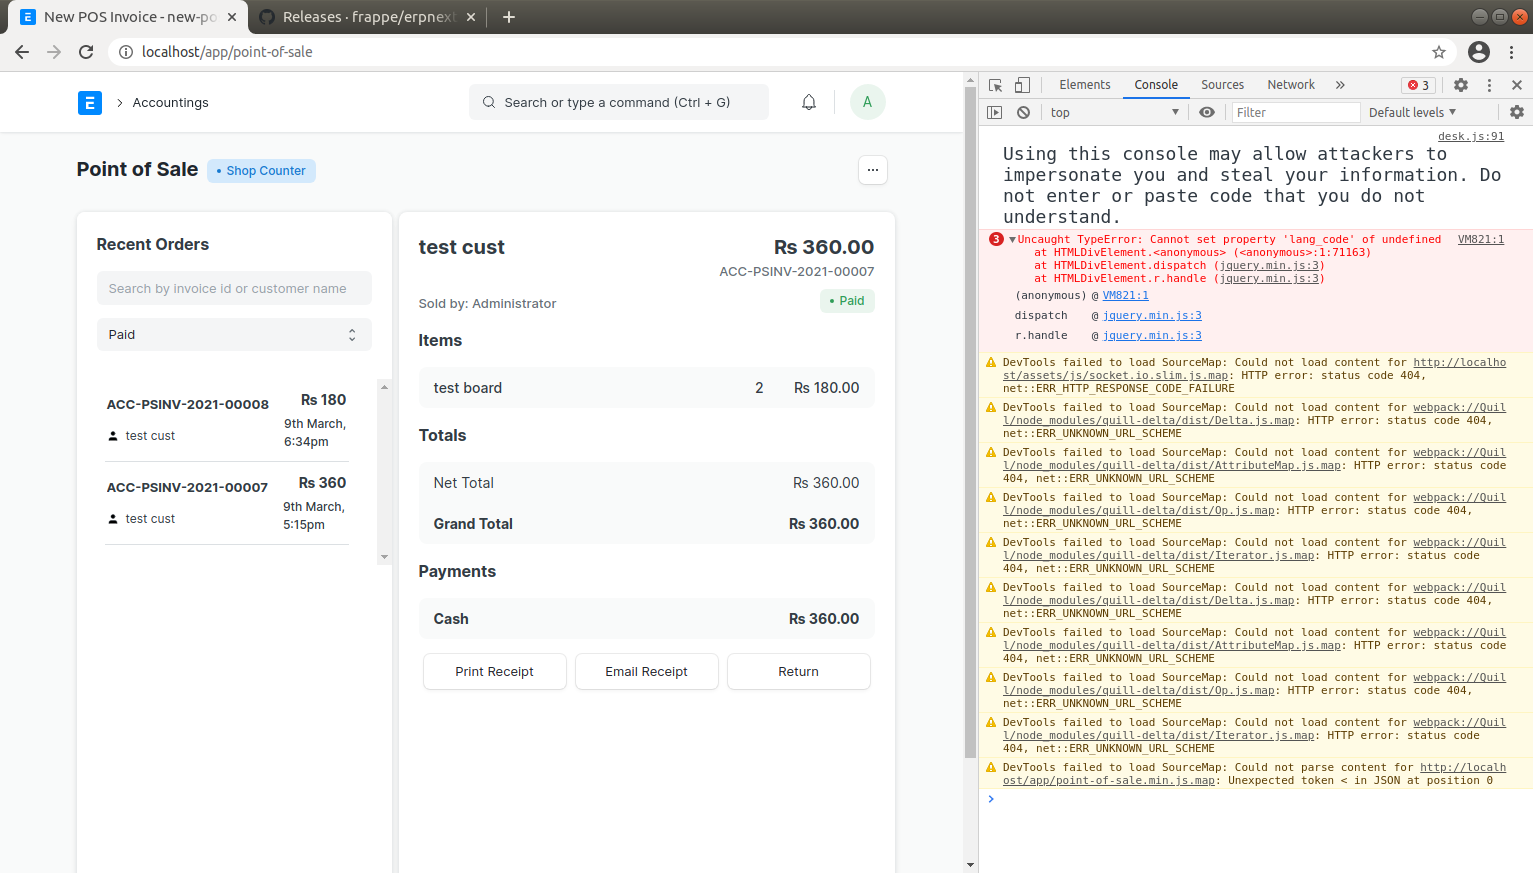Clear the console with the clear icon

1022,112
